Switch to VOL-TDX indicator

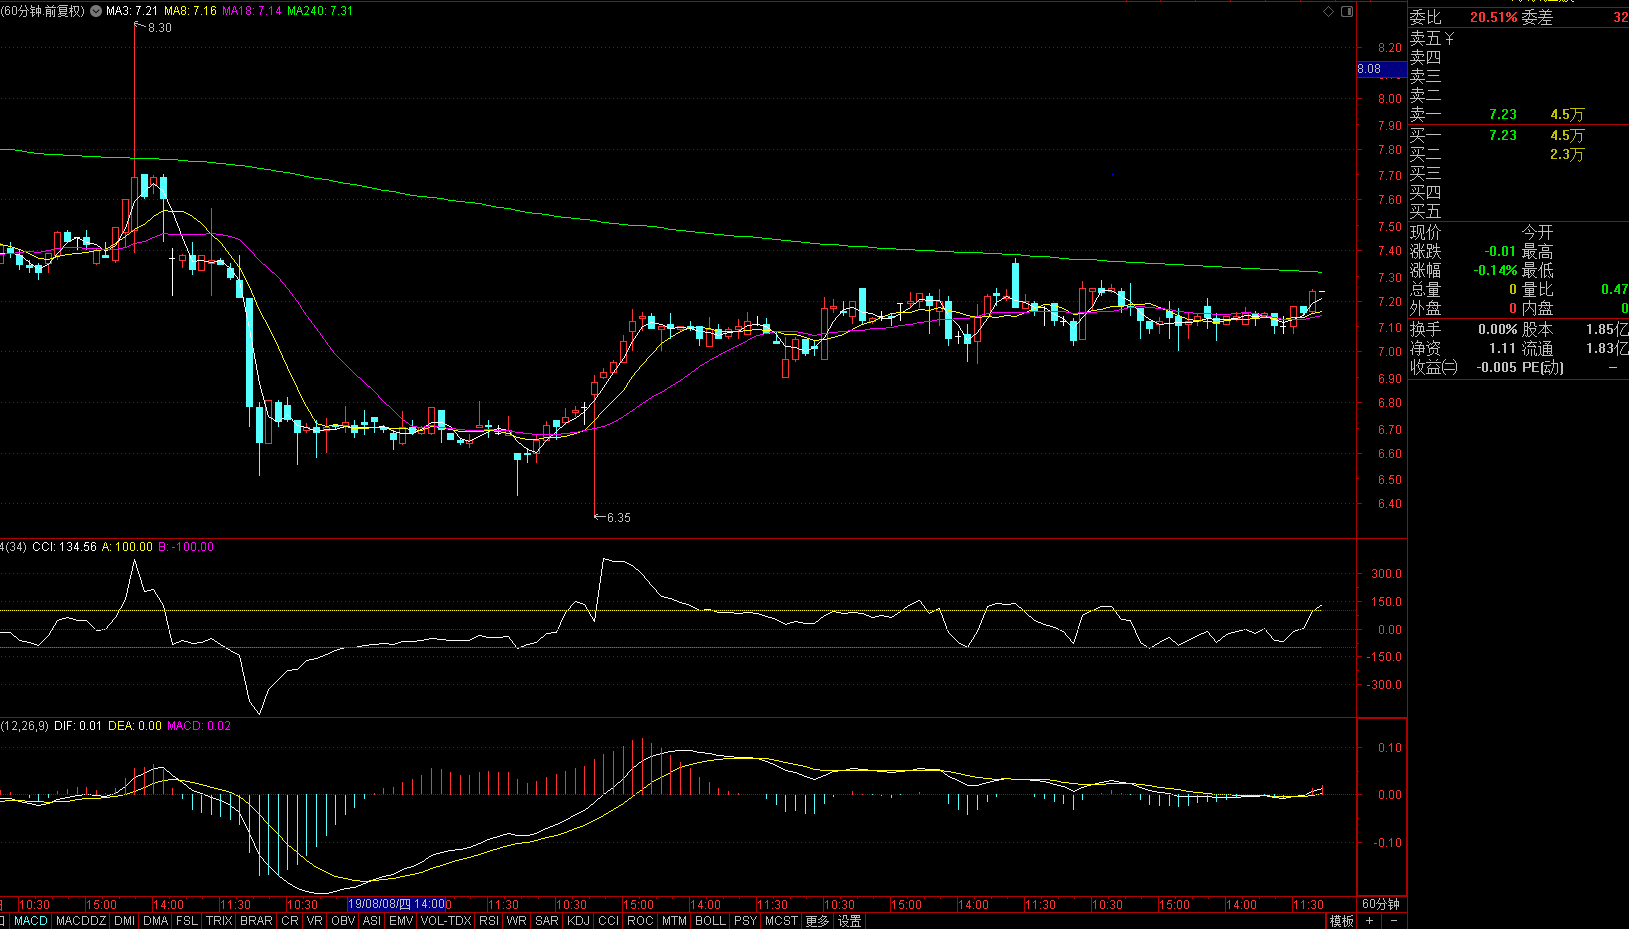(x=446, y=921)
